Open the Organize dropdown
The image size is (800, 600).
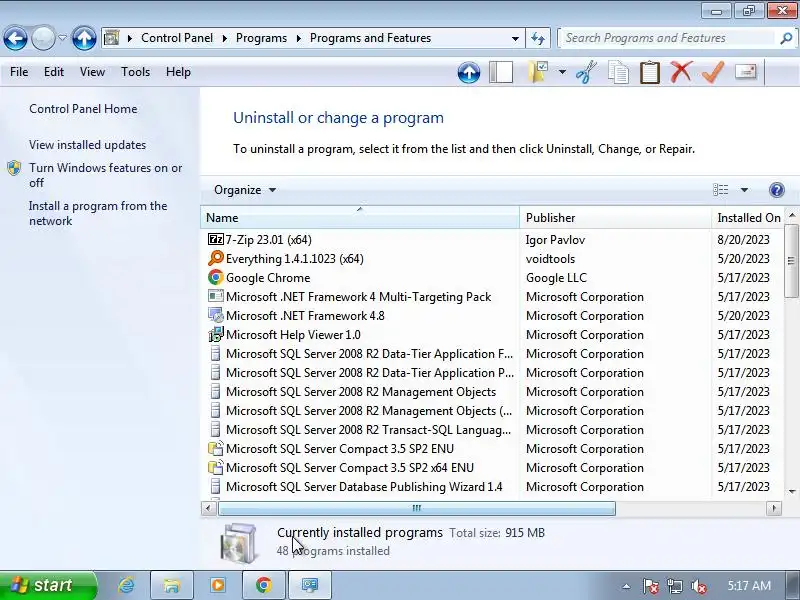point(245,190)
